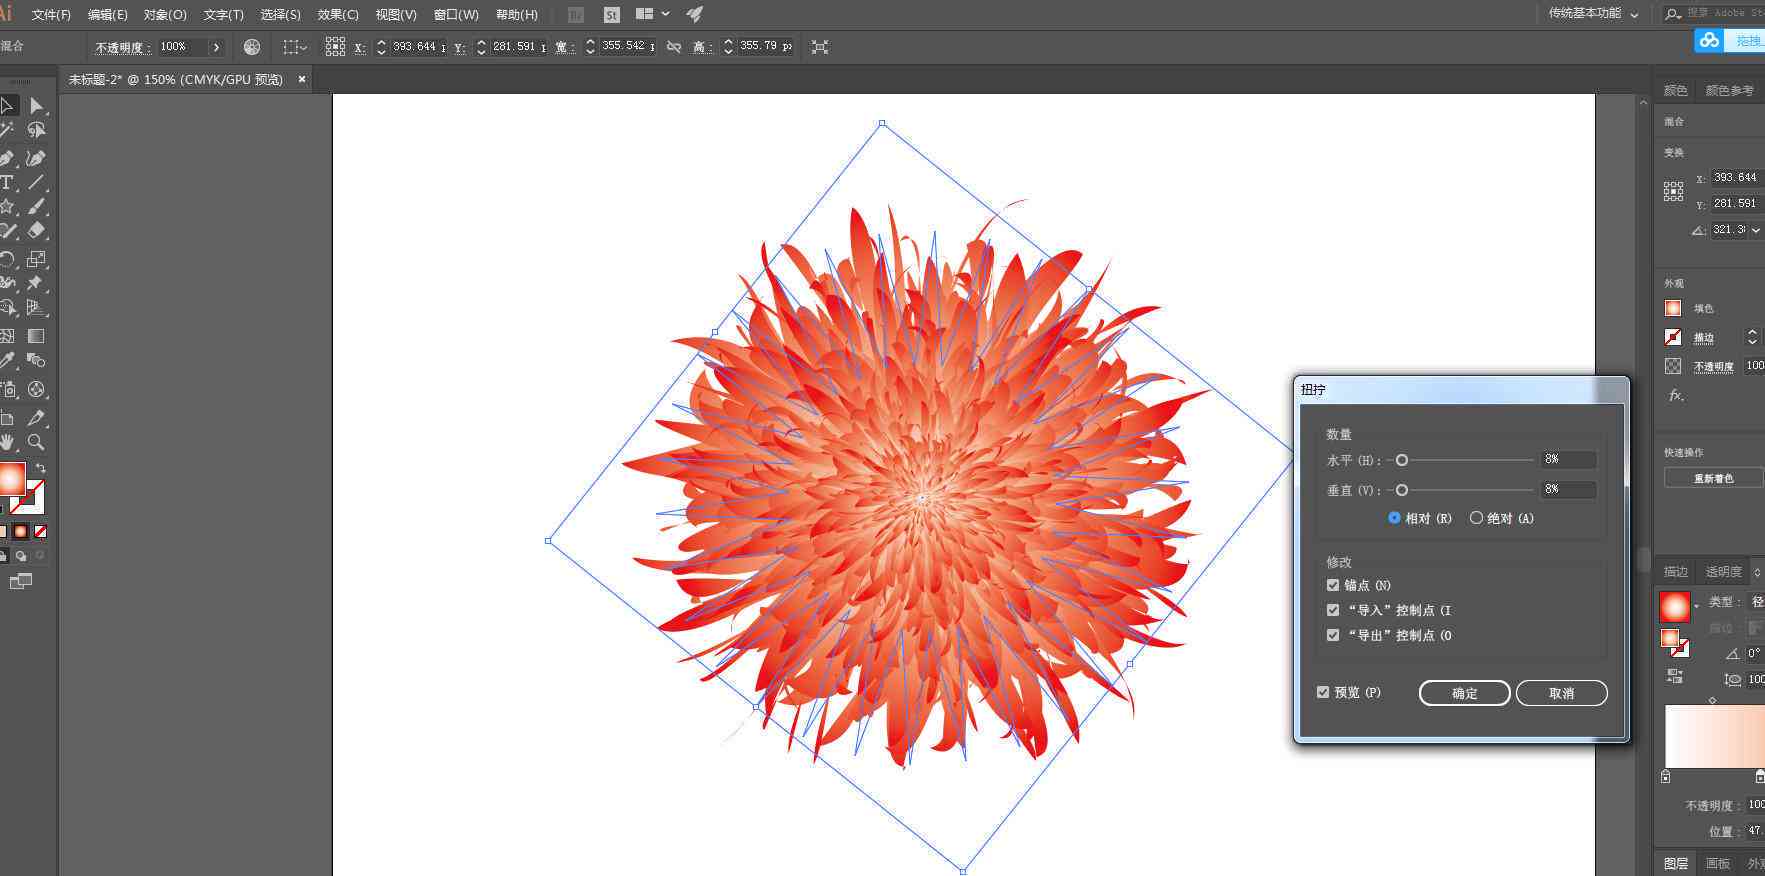Click the Recolor Artwork wheel icon
This screenshot has width=1765, height=876.
(x=252, y=47)
